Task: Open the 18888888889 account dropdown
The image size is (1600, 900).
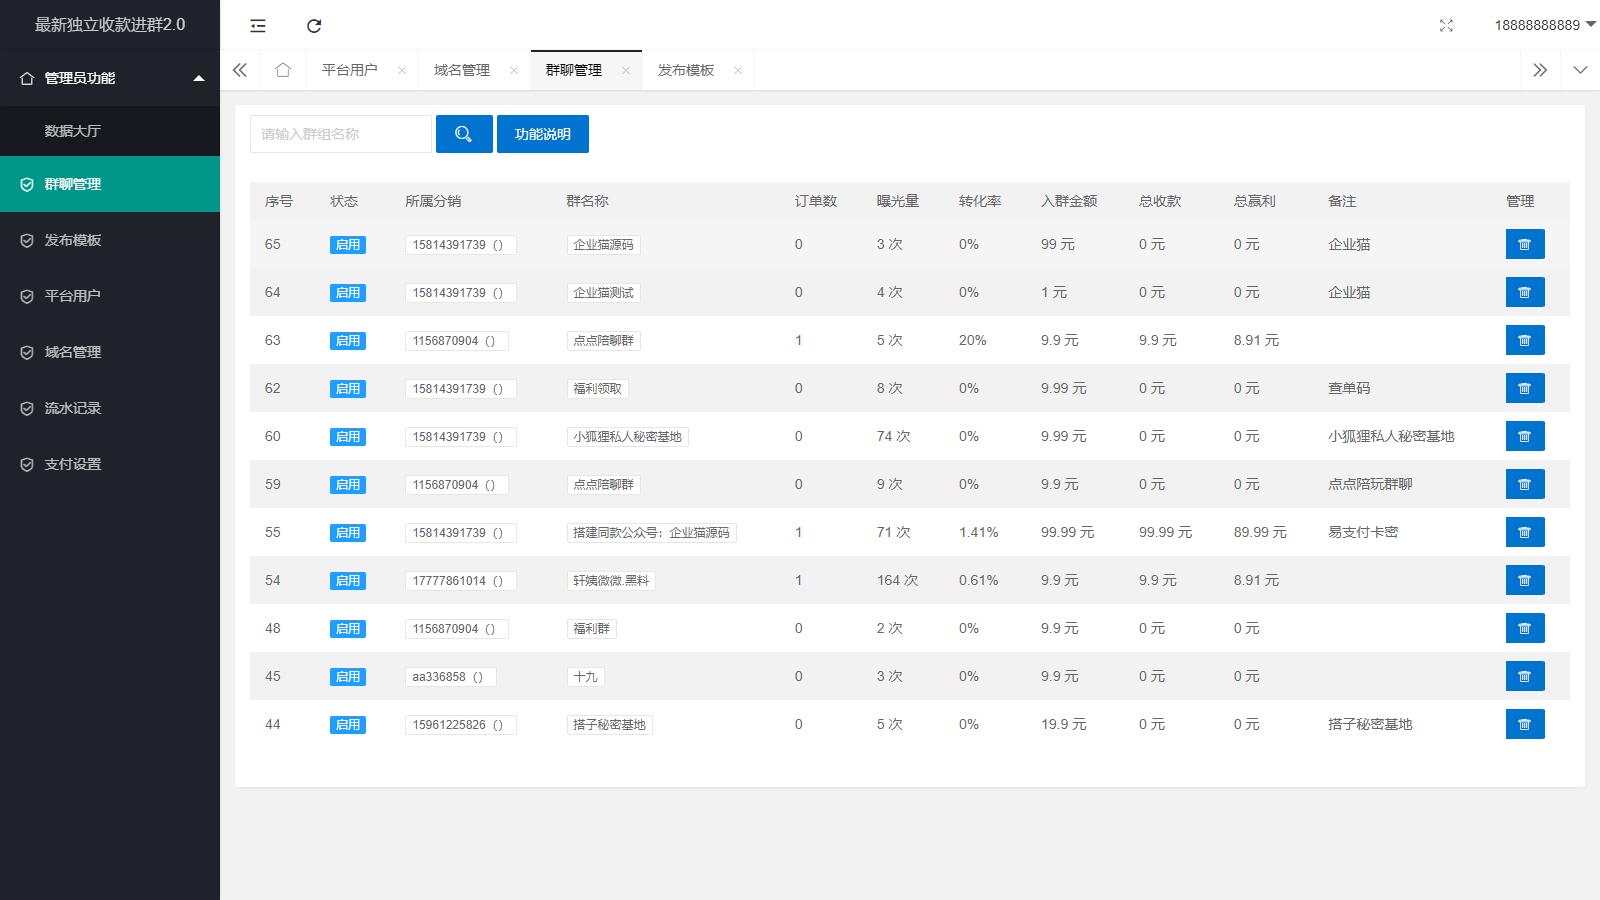Action: [x=1543, y=25]
